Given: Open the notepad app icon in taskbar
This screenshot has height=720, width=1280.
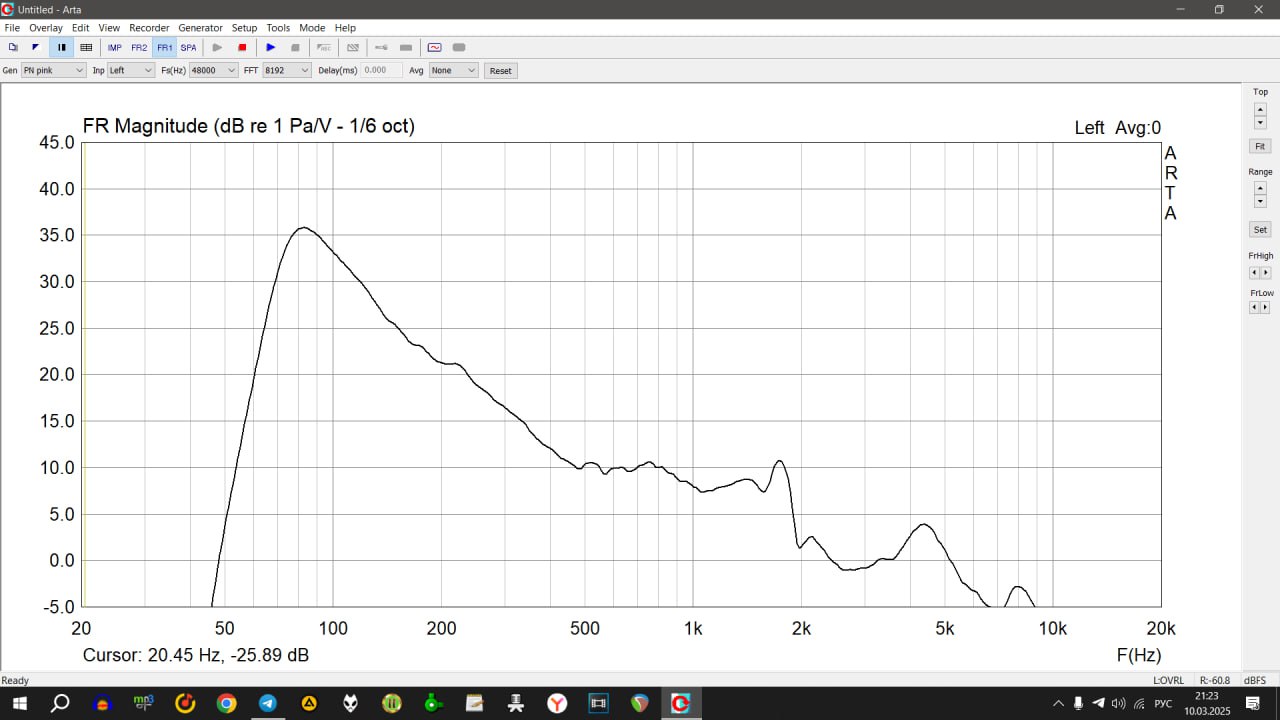Looking at the screenshot, I should coord(474,704).
